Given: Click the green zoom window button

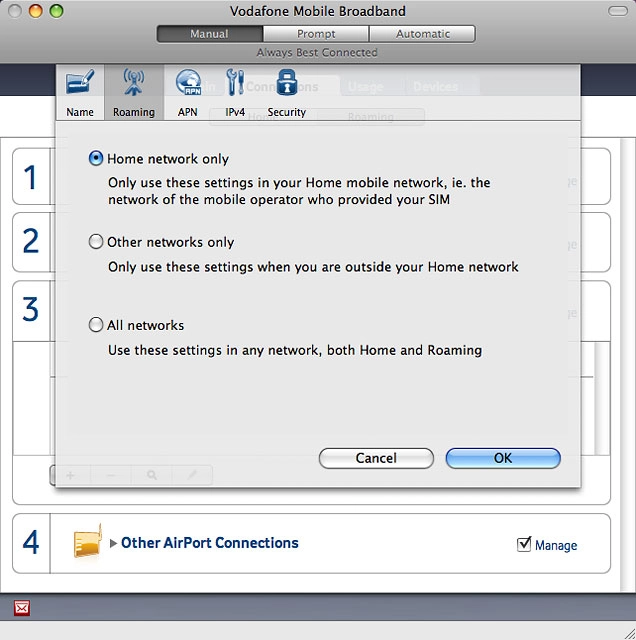Looking at the screenshot, I should [56, 11].
